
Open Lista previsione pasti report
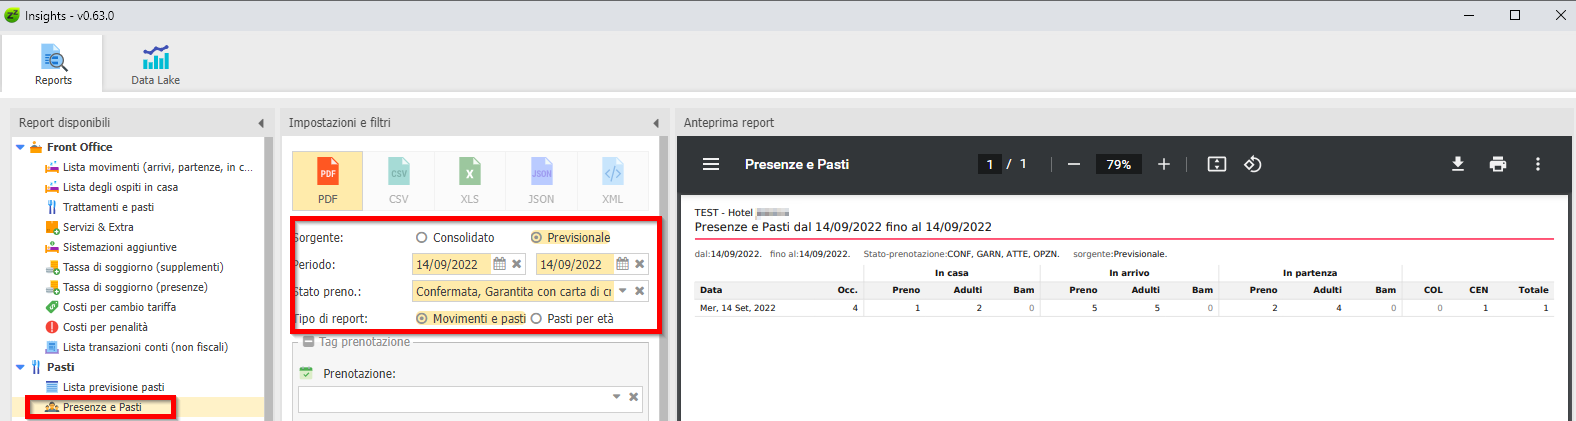pos(105,387)
